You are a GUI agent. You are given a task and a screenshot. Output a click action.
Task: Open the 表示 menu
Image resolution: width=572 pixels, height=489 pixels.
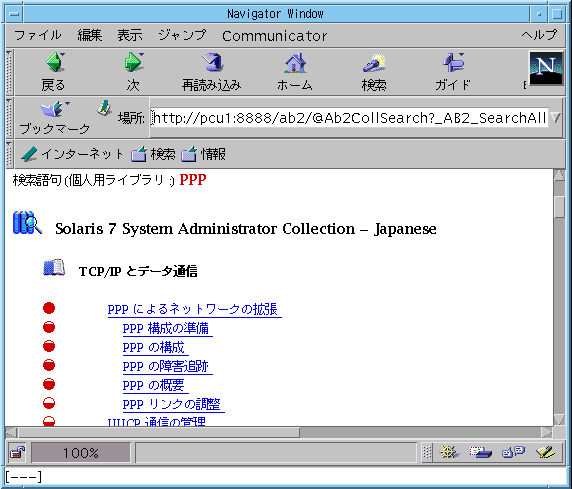(130, 35)
